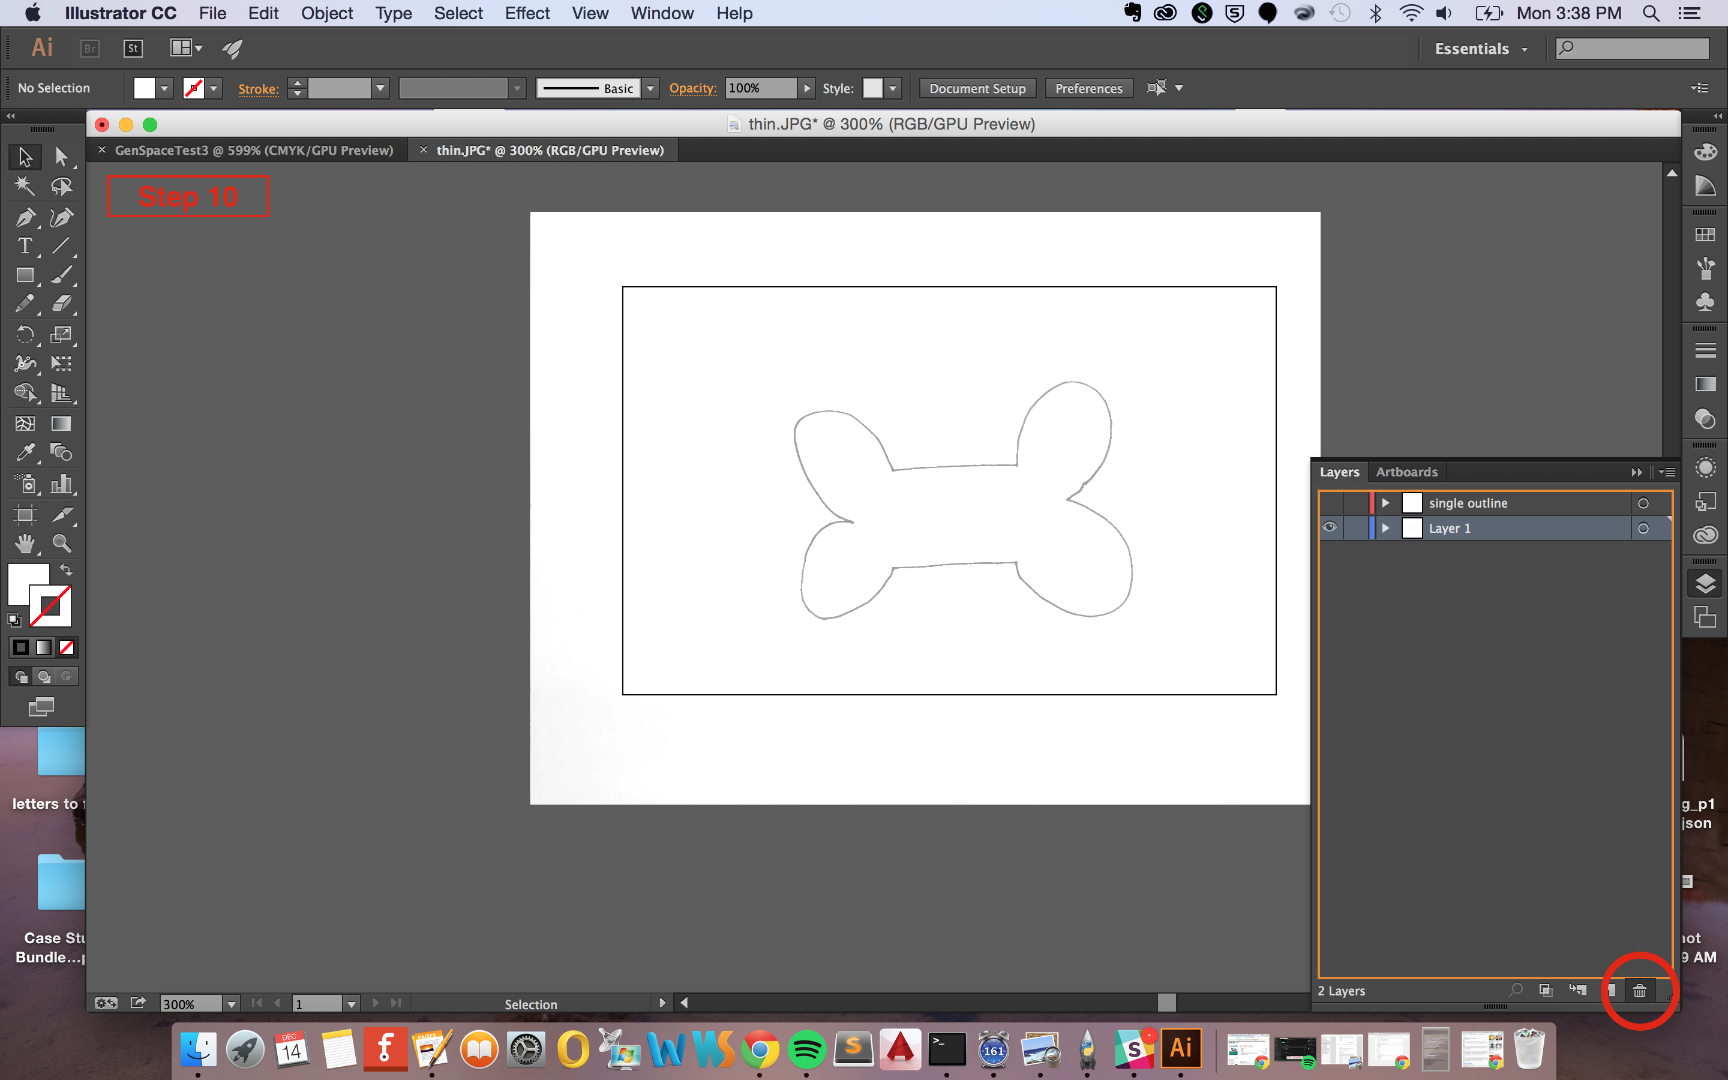Select the Rectangle tool

[x=25, y=276]
